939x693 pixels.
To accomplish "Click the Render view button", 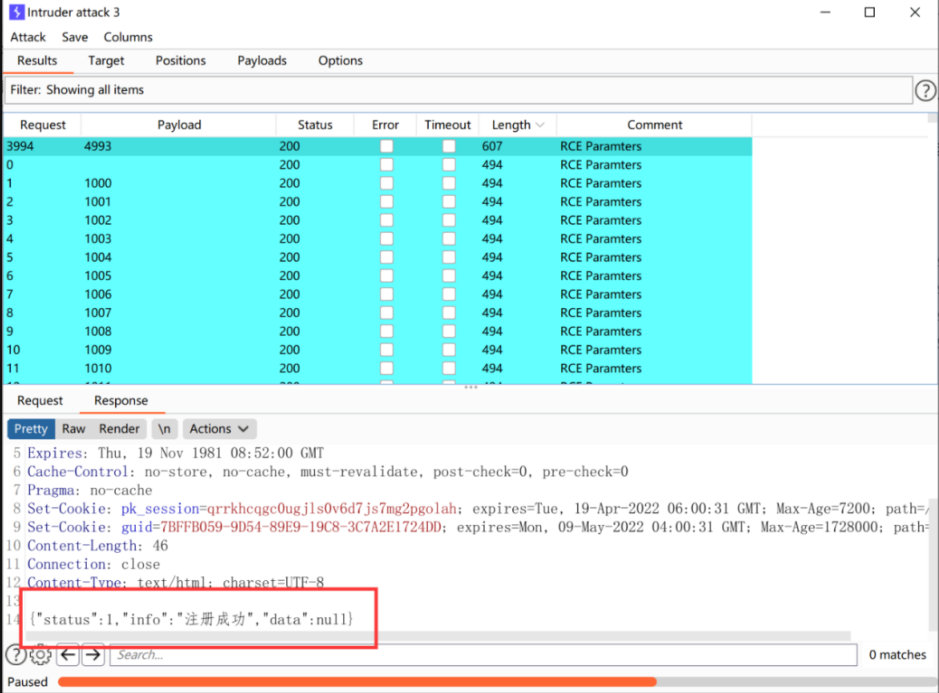I will (119, 429).
